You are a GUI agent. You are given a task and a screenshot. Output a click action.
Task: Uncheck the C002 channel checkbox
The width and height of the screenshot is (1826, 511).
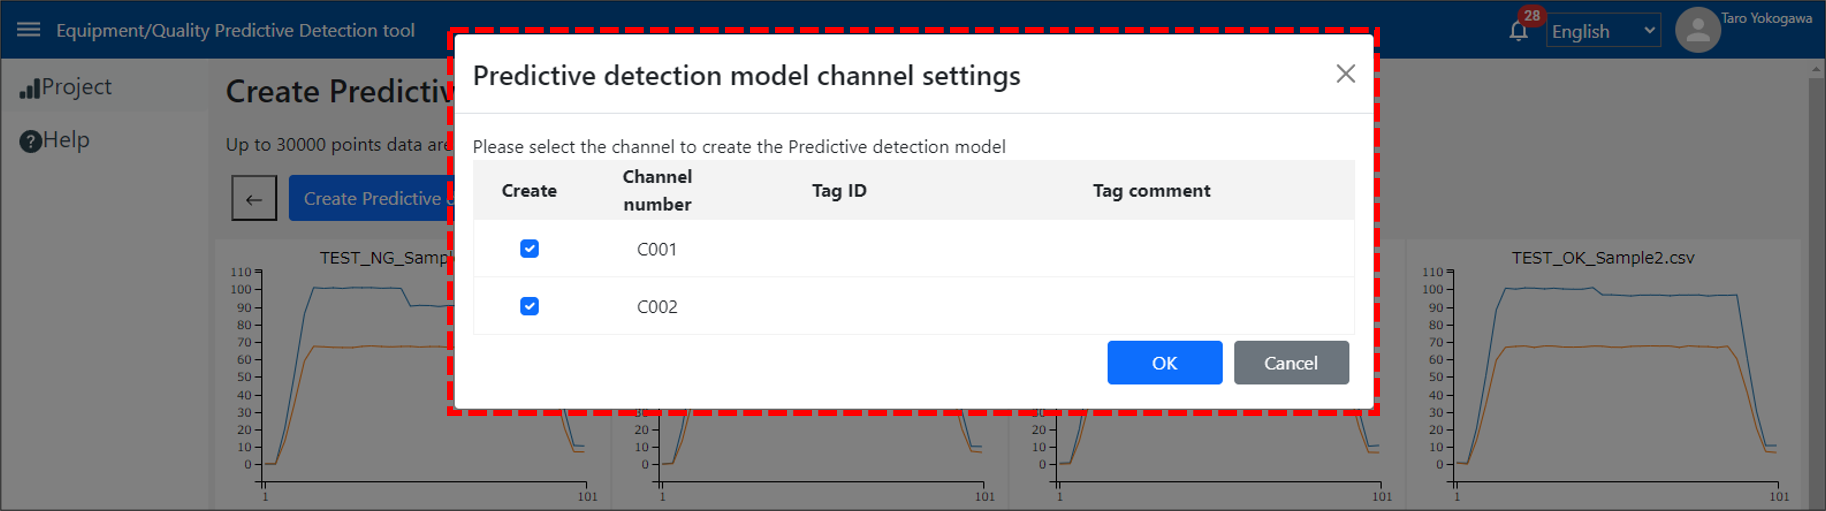[530, 306]
